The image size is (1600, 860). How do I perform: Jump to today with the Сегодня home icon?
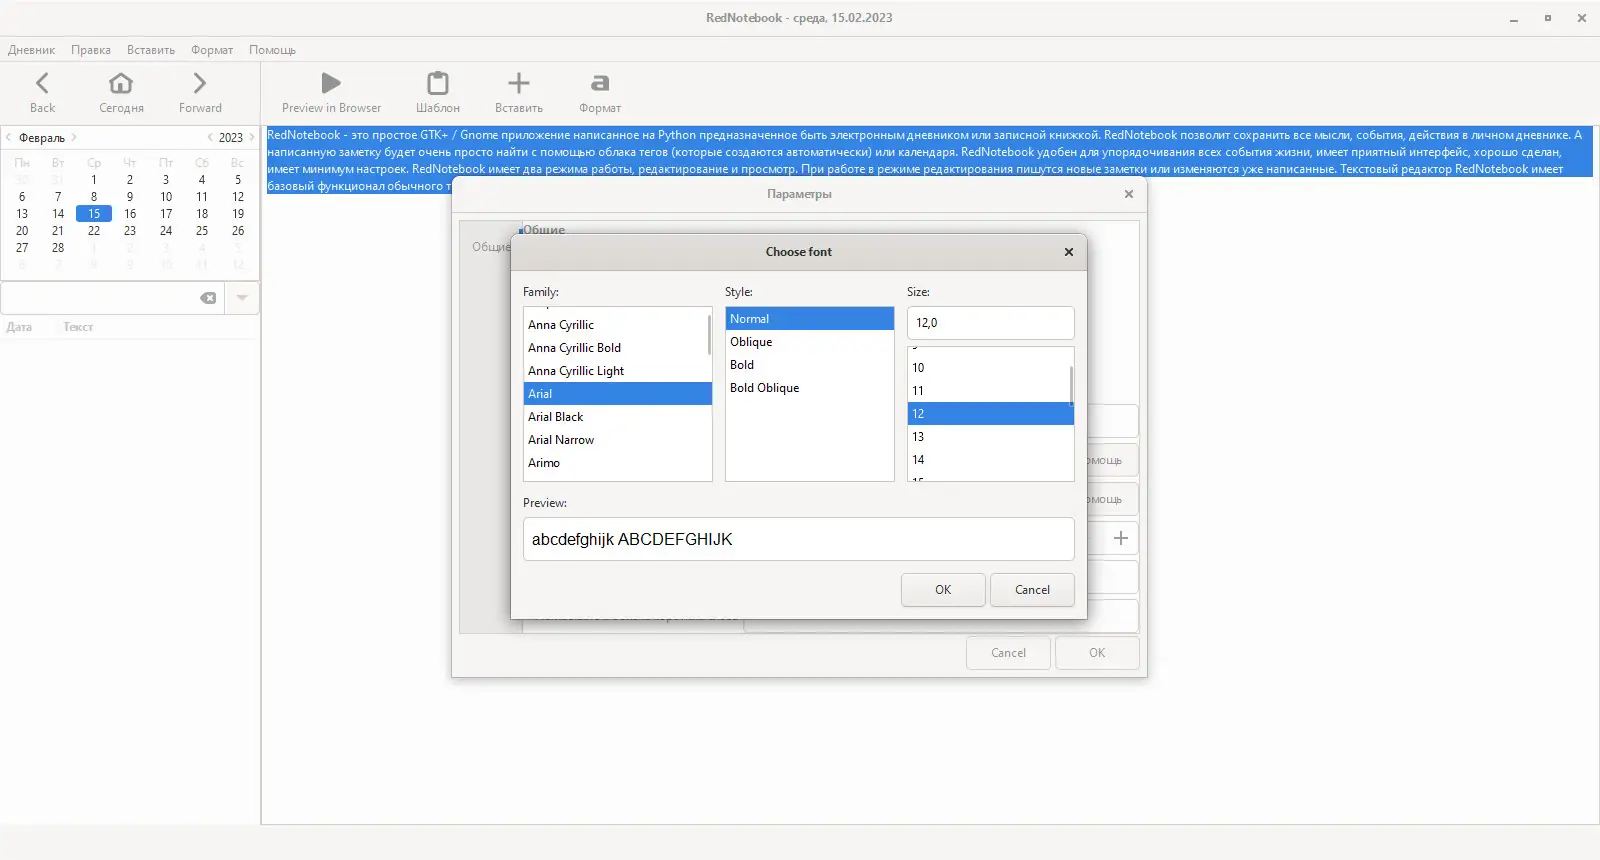(121, 93)
